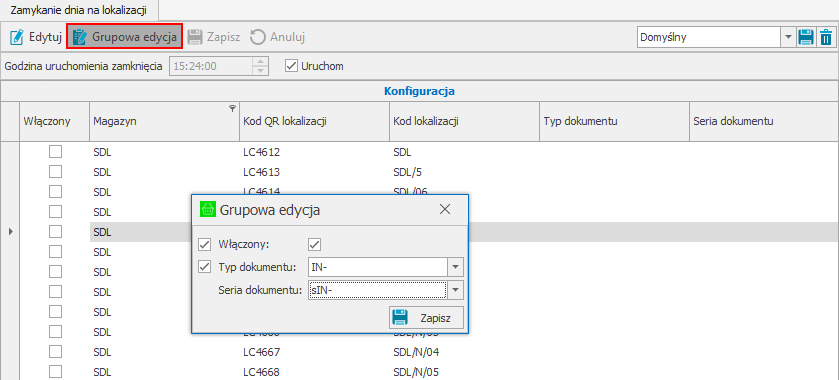The height and width of the screenshot is (380, 839).
Task: Click Zapisz in the Grupowa edycja dialog
Action: (426, 318)
